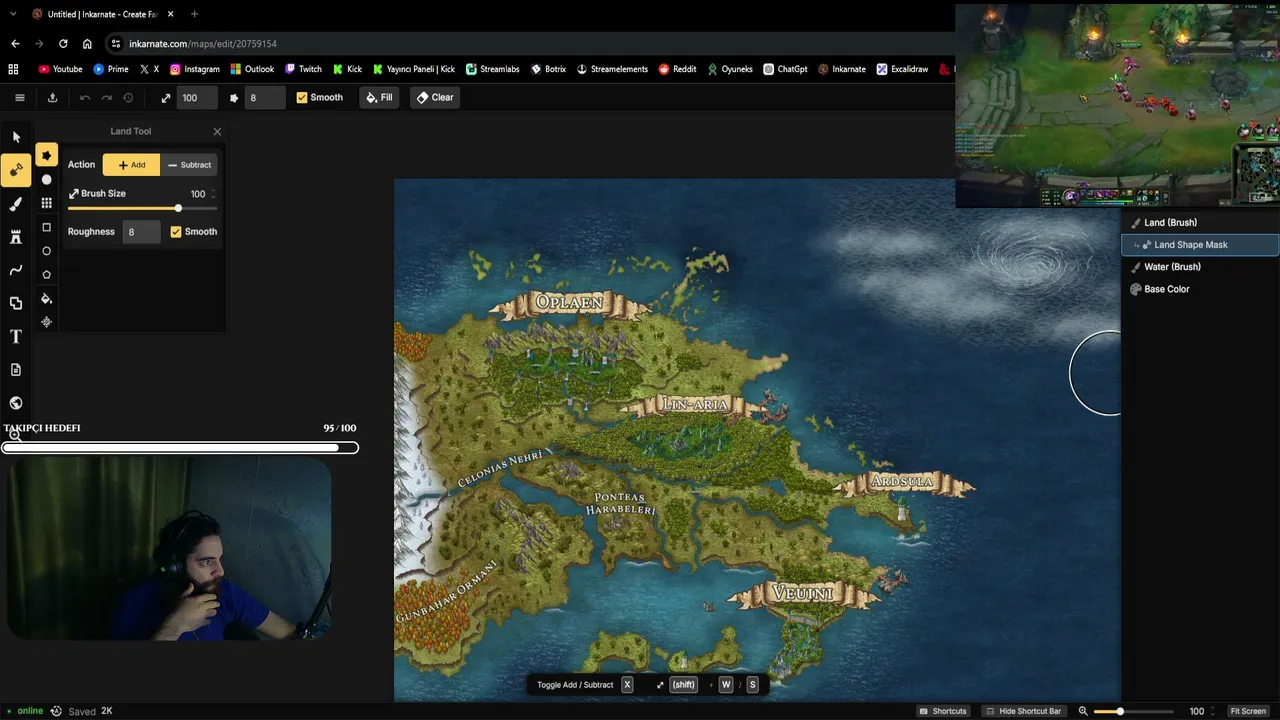
Task: Select the Notes document tool
Action: (x=16, y=370)
